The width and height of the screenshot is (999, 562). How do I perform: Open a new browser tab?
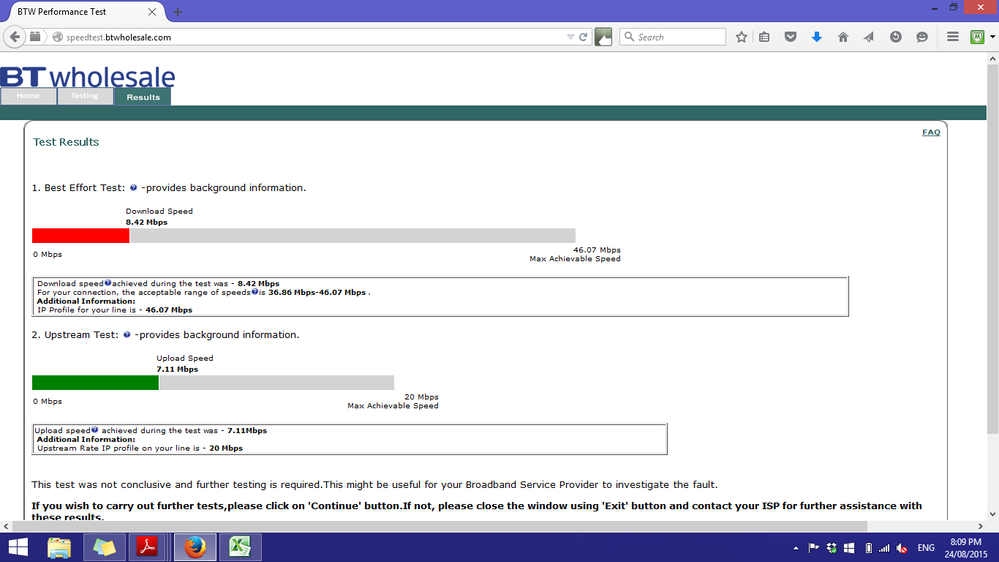(177, 11)
